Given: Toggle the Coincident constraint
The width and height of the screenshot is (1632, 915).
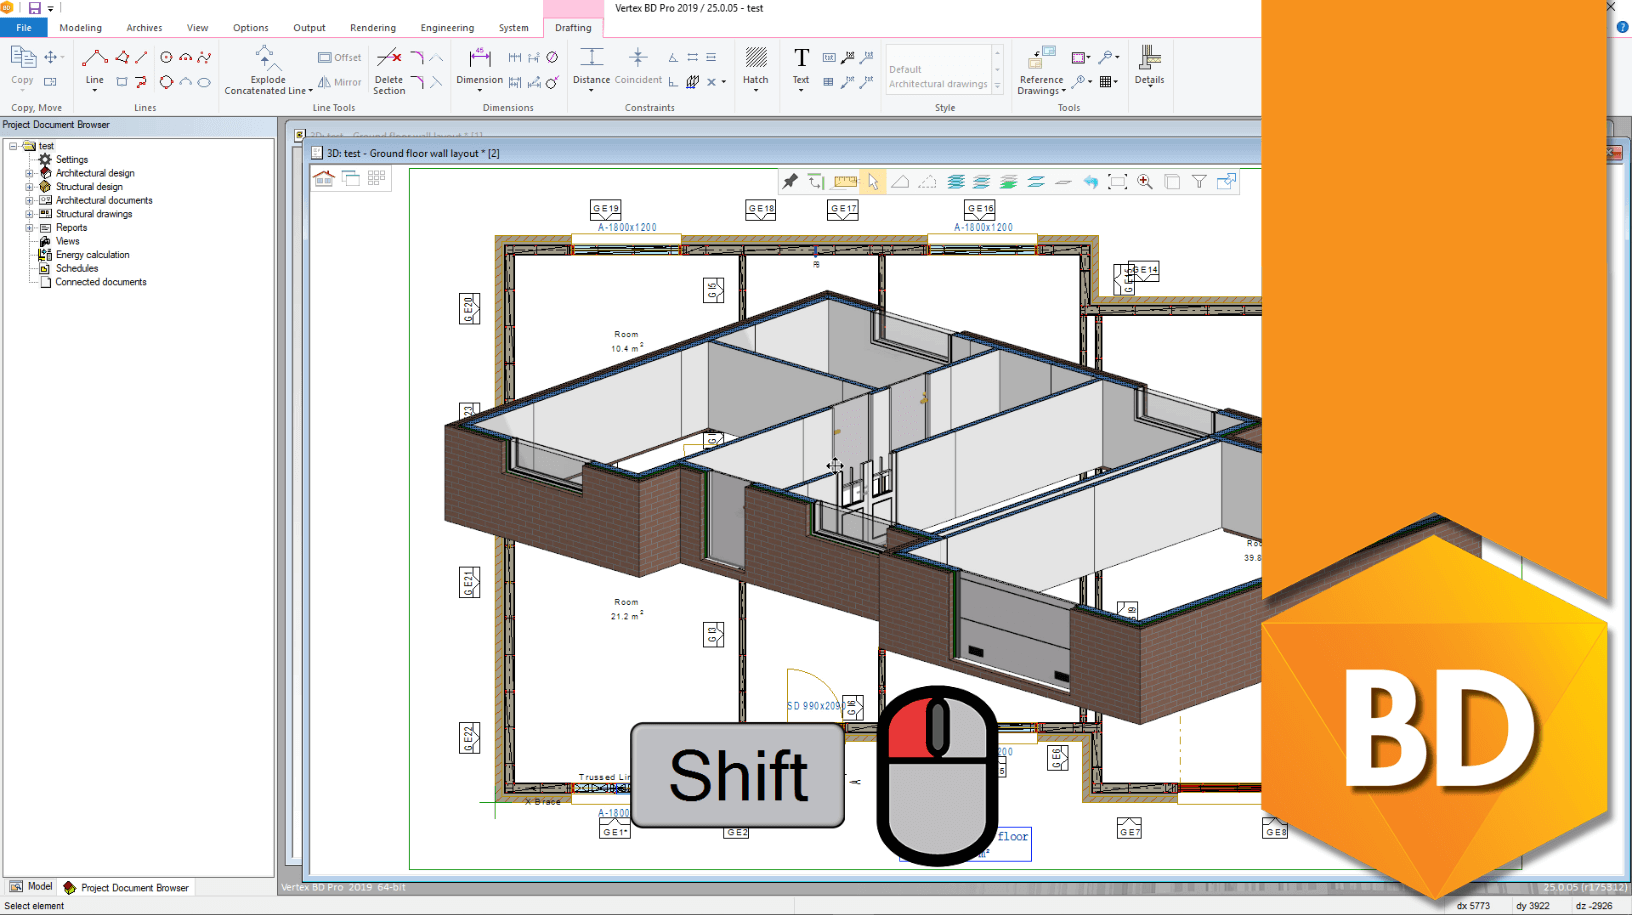Looking at the screenshot, I should click(638, 67).
